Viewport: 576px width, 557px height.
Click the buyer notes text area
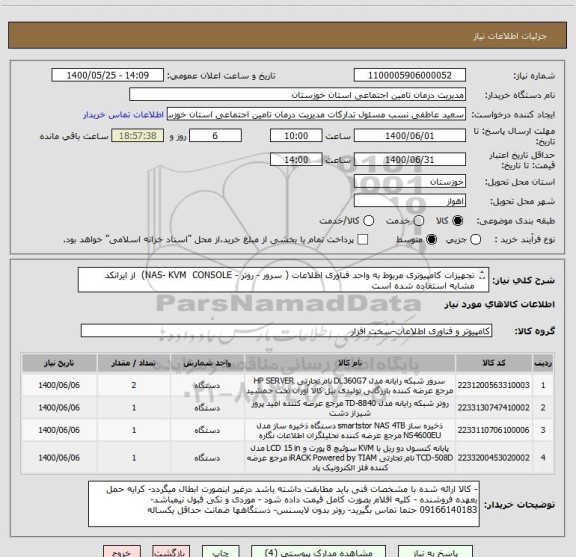[x=284, y=504]
